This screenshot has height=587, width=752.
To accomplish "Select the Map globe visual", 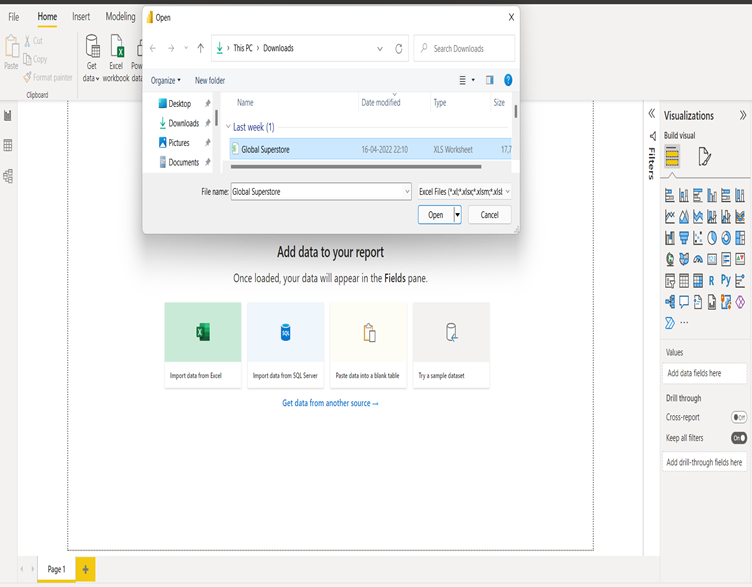I will [670, 259].
